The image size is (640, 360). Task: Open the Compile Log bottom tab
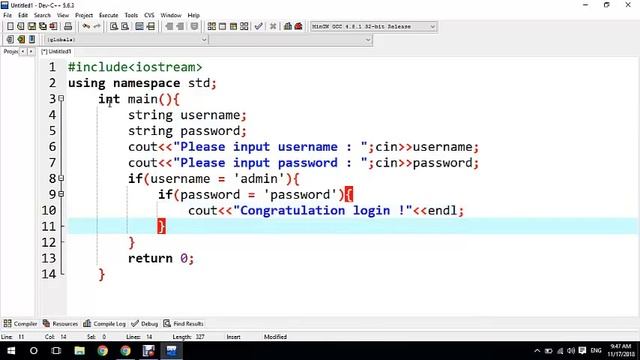[104, 324]
